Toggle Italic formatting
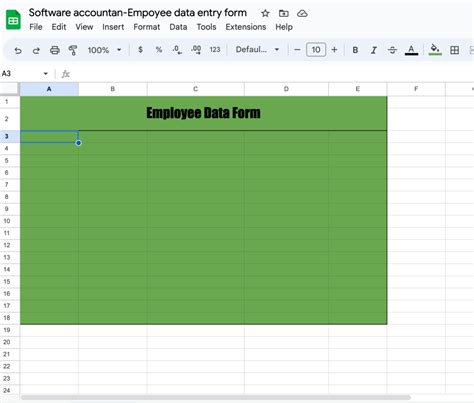The width and height of the screenshot is (474, 403). point(374,50)
